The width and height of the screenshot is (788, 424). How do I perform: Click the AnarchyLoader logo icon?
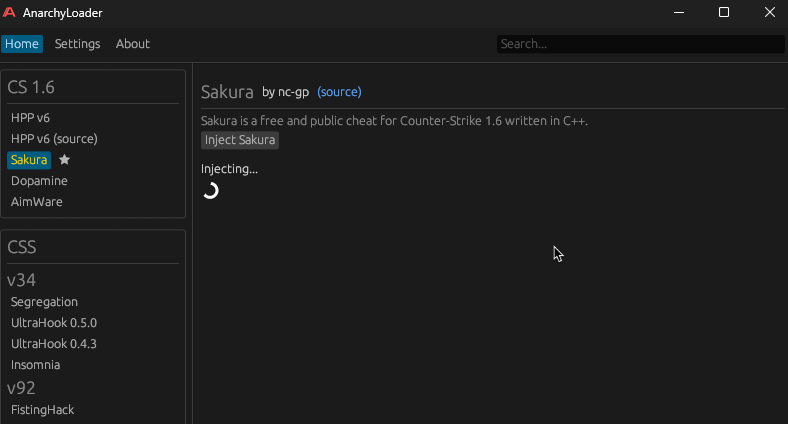click(x=9, y=12)
